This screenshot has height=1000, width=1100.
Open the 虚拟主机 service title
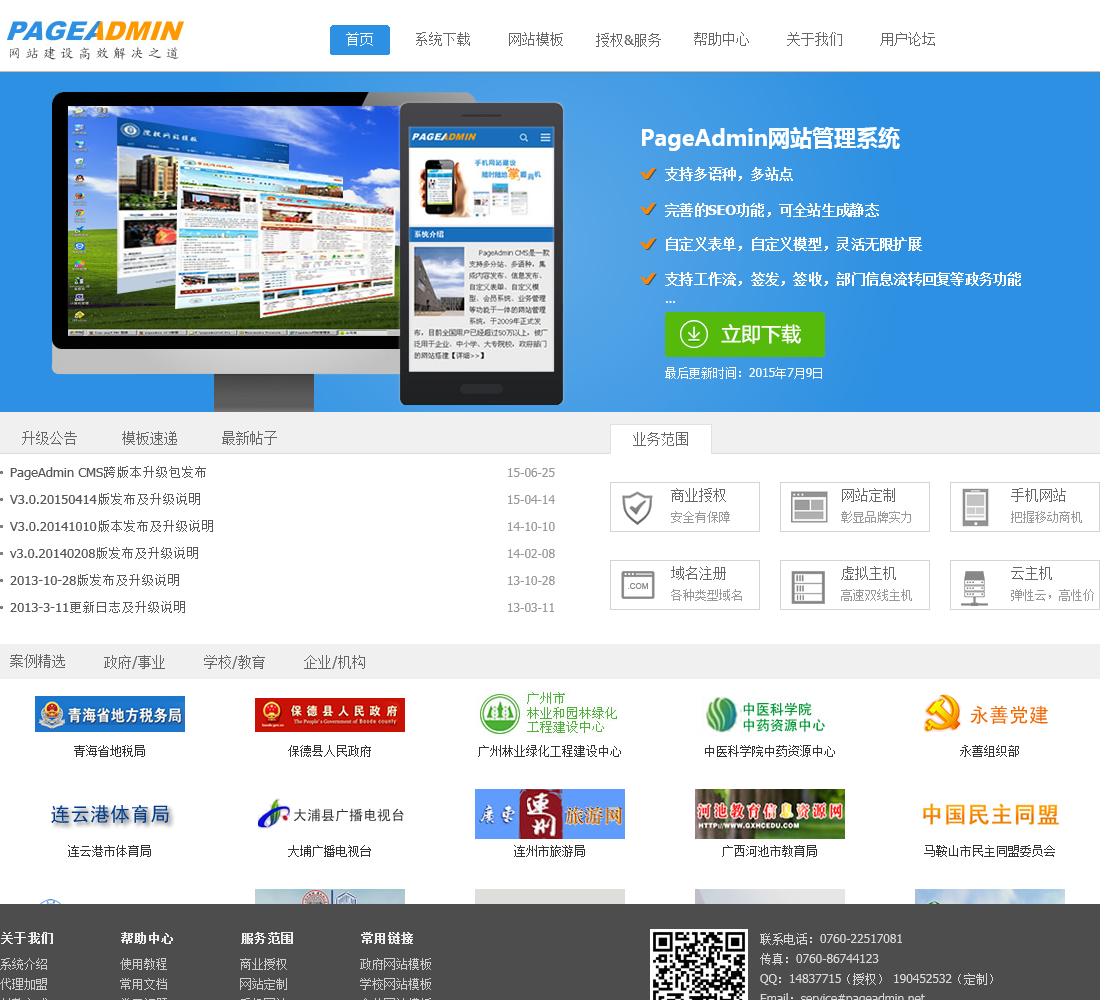point(868,573)
